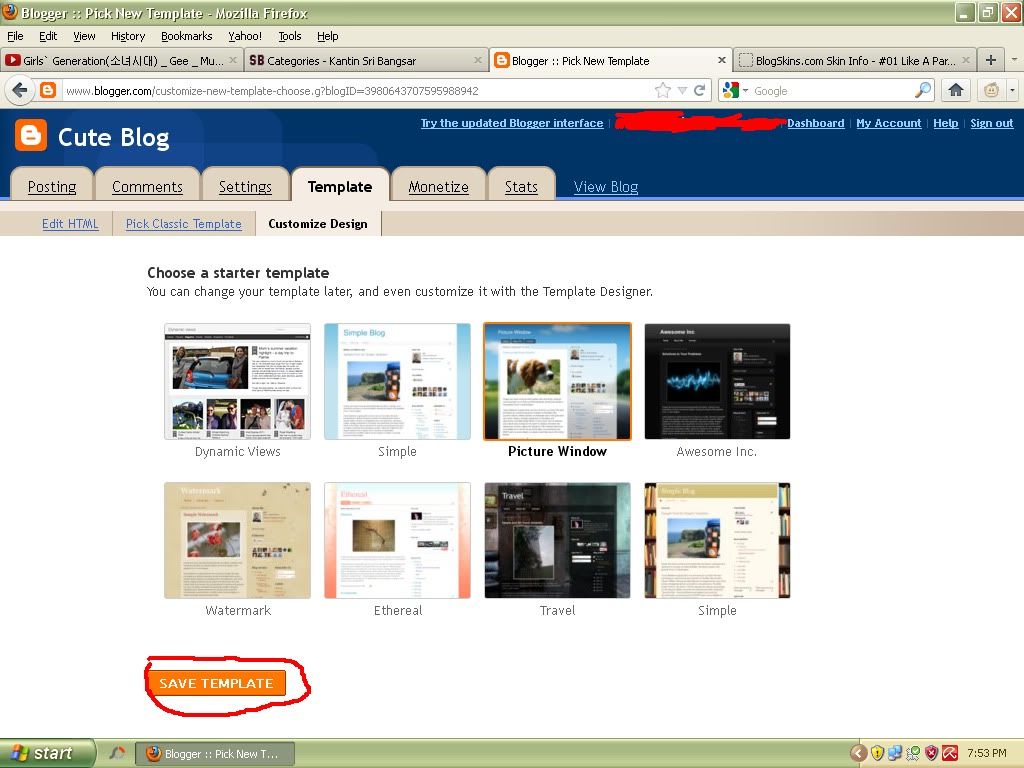Click the orange Blogger logo in header

(31, 135)
